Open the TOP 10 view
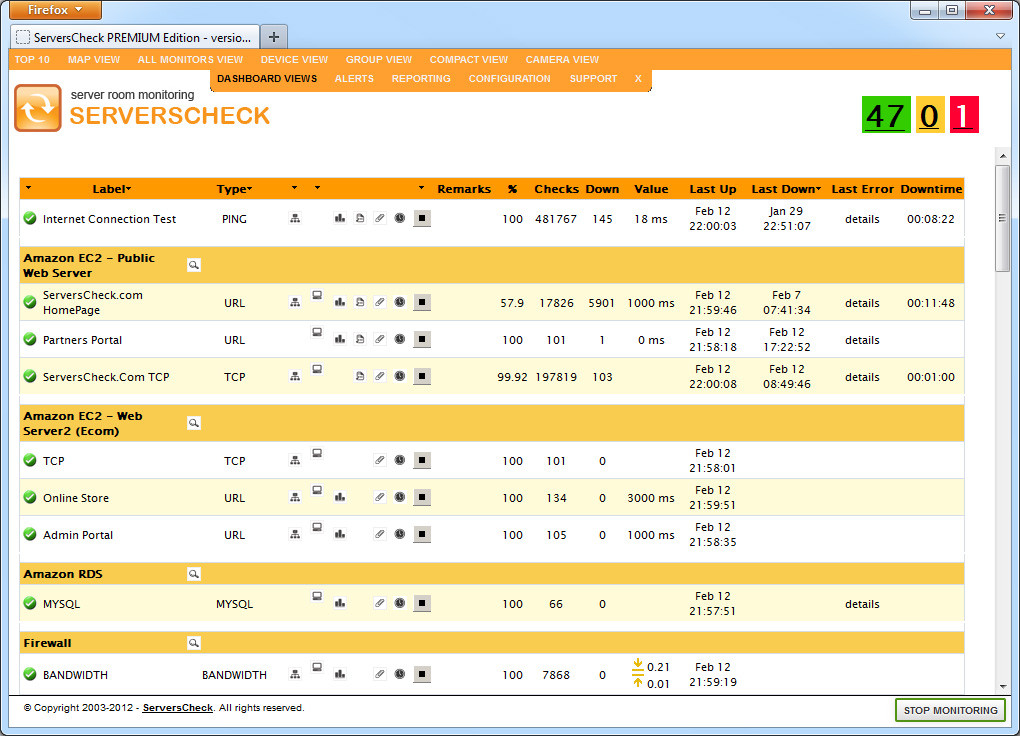The width and height of the screenshot is (1020, 736). (x=32, y=59)
